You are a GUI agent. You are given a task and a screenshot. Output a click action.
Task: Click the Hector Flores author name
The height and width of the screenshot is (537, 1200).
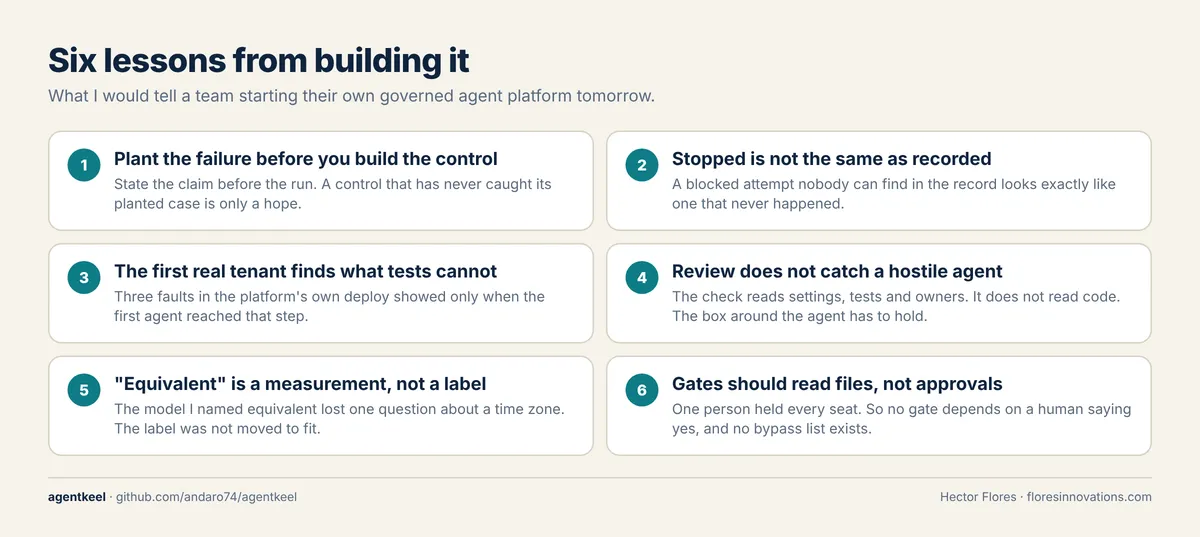[977, 497]
